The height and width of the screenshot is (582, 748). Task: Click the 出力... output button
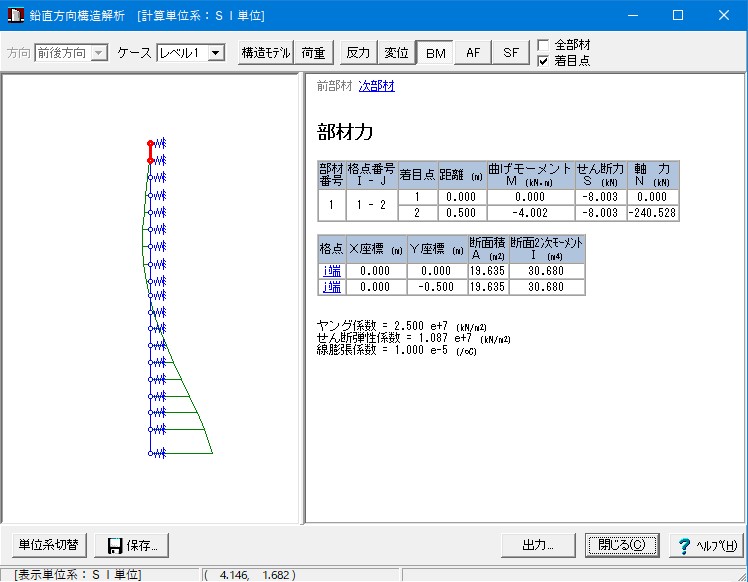[538, 545]
